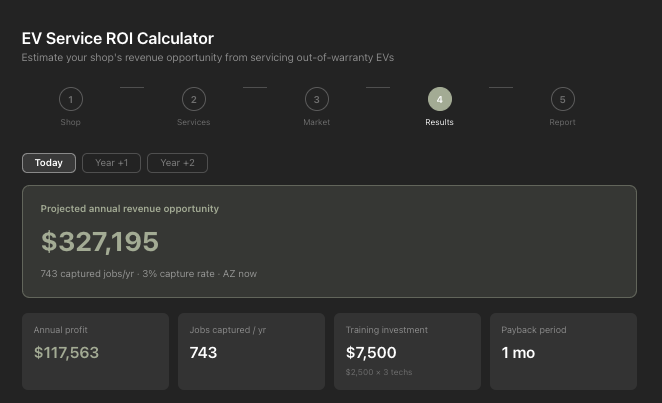Click the active step 4 Results circle

[439, 99]
